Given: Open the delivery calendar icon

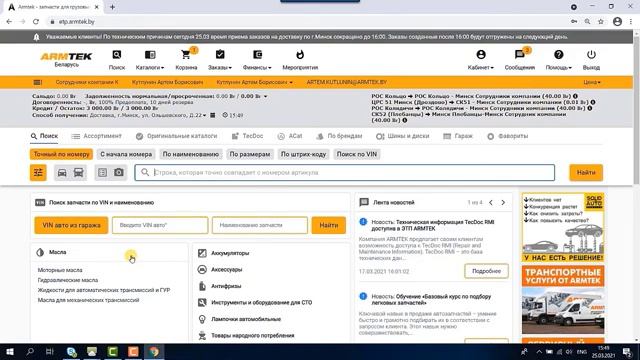Looking at the screenshot, I should tap(213, 116).
